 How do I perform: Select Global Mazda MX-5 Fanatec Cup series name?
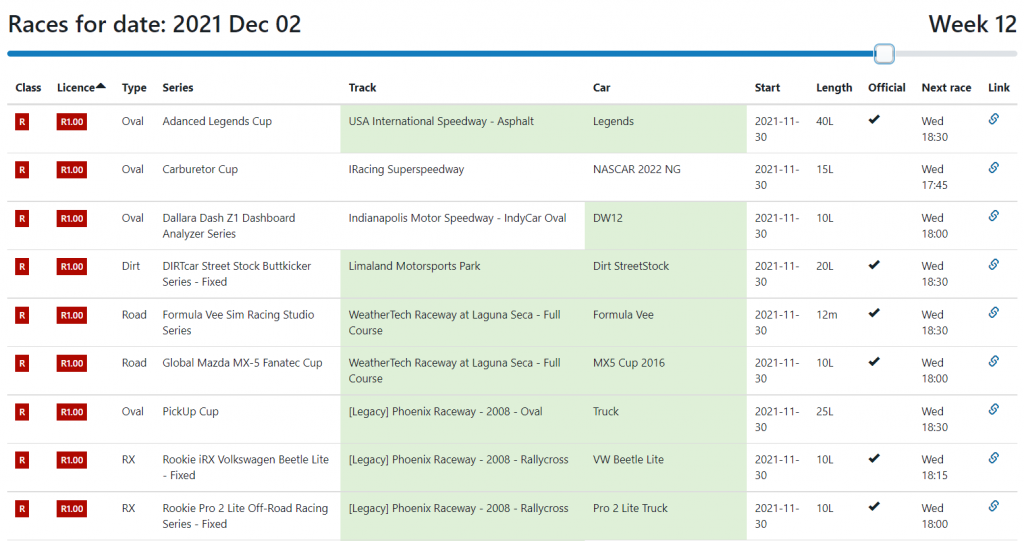point(242,363)
